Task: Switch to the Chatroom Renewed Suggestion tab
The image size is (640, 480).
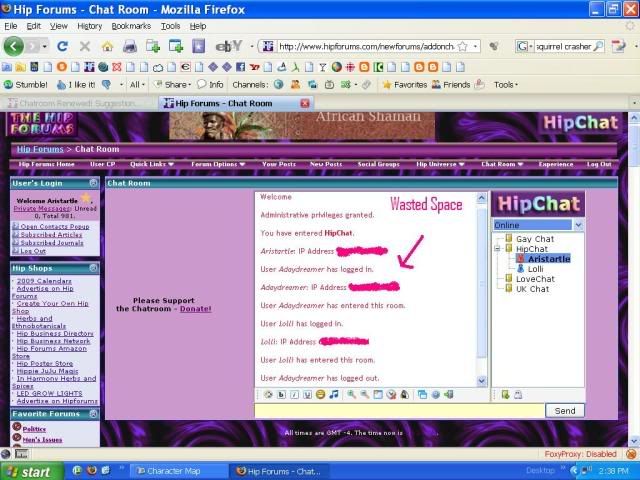Action: (x=78, y=103)
